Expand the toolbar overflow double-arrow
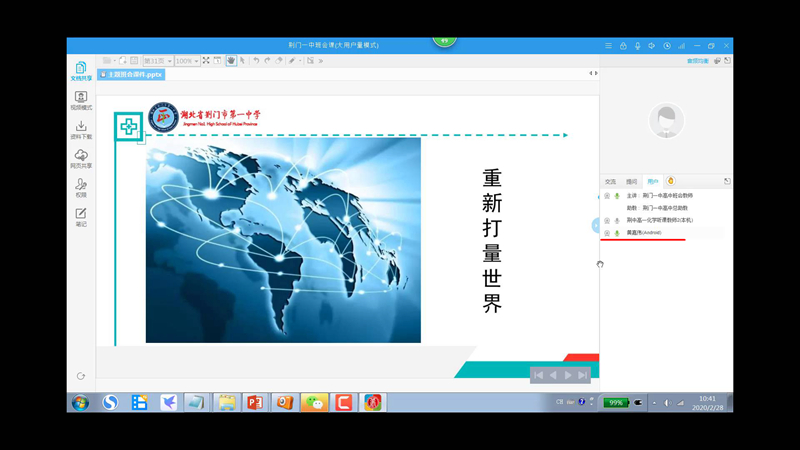This screenshot has width=800, height=450. click(321, 61)
